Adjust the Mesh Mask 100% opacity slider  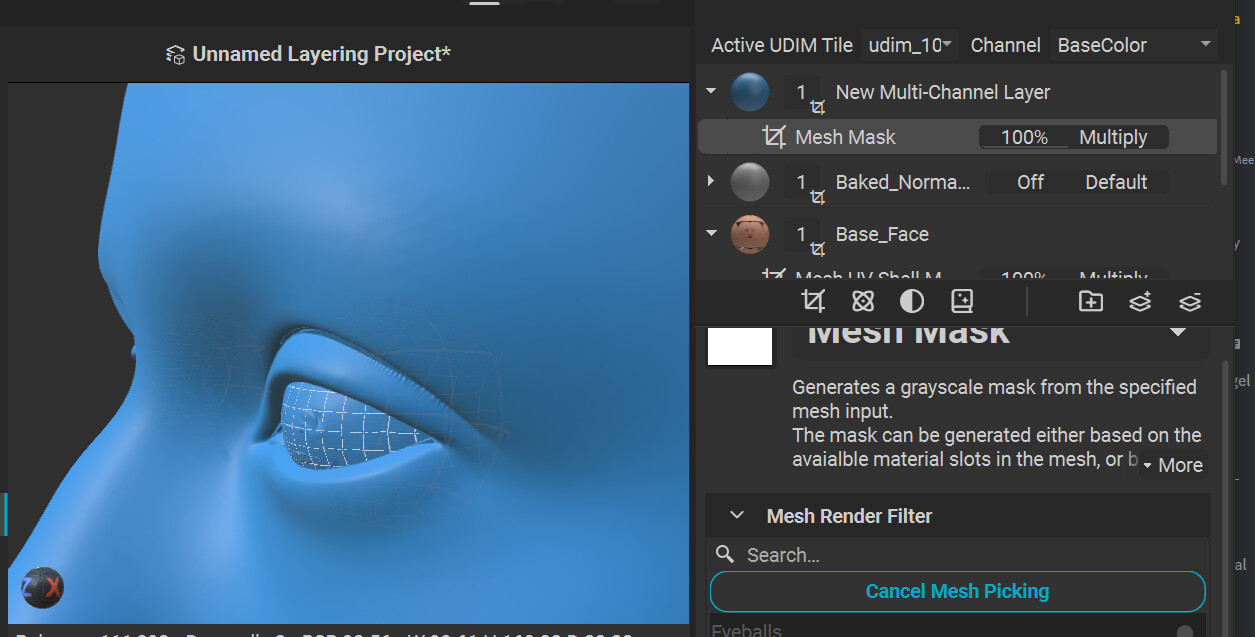click(1024, 137)
